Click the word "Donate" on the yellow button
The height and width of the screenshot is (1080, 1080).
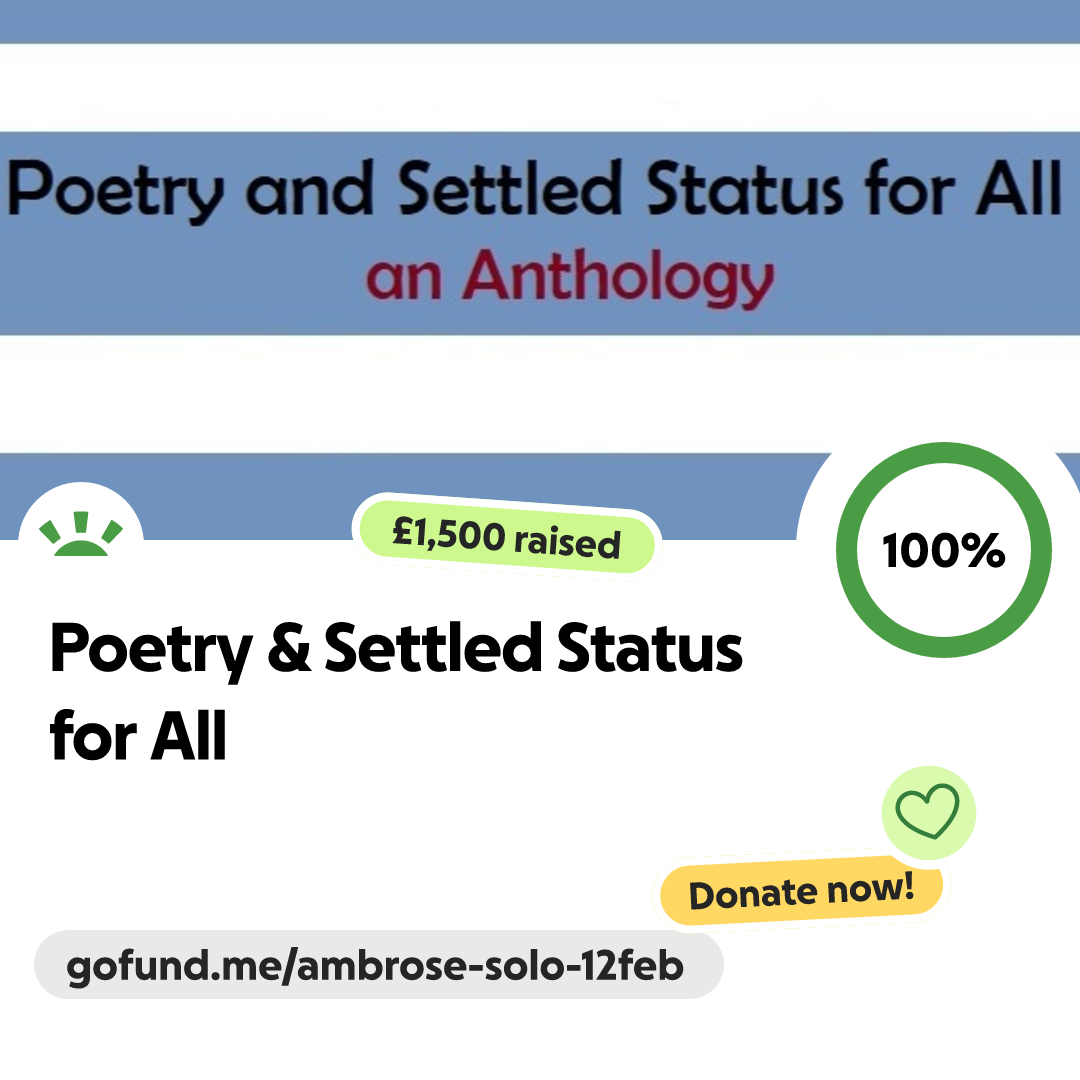point(741,894)
